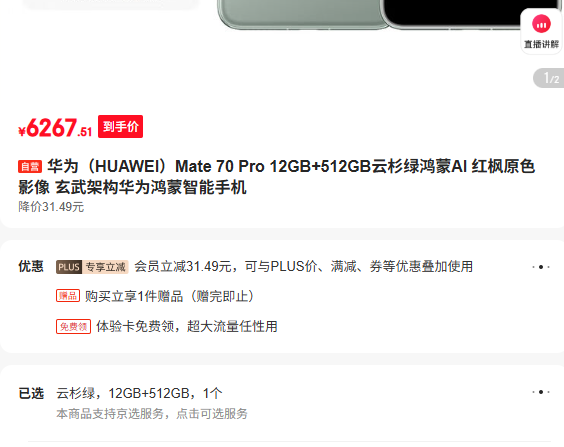Click the 免费领 free-claim tag
The height and width of the screenshot is (447, 564).
(x=73, y=327)
